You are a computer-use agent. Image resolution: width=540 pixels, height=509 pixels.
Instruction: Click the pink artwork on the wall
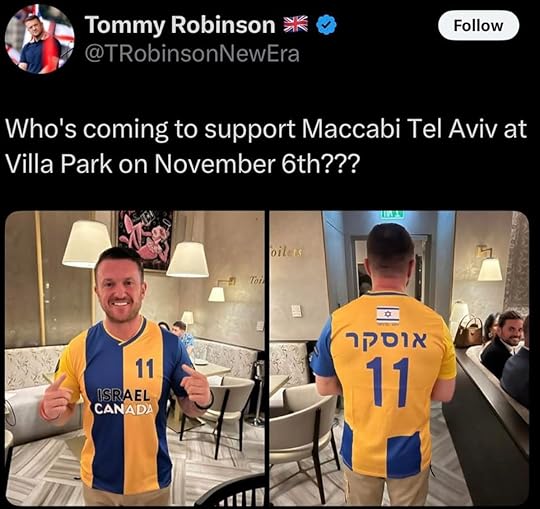tap(146, 240)
